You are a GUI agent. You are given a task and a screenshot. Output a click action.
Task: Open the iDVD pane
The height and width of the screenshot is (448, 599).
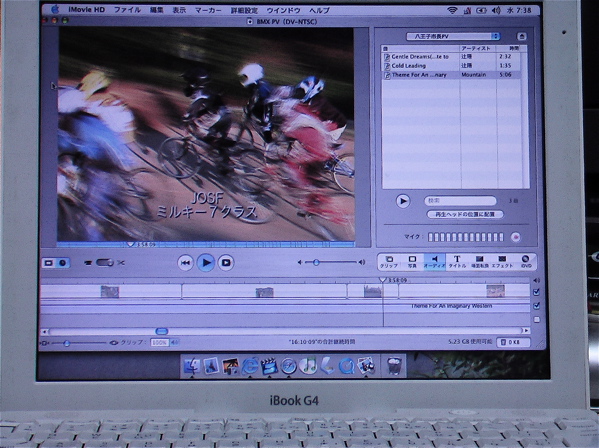click(x=526, y=262)
